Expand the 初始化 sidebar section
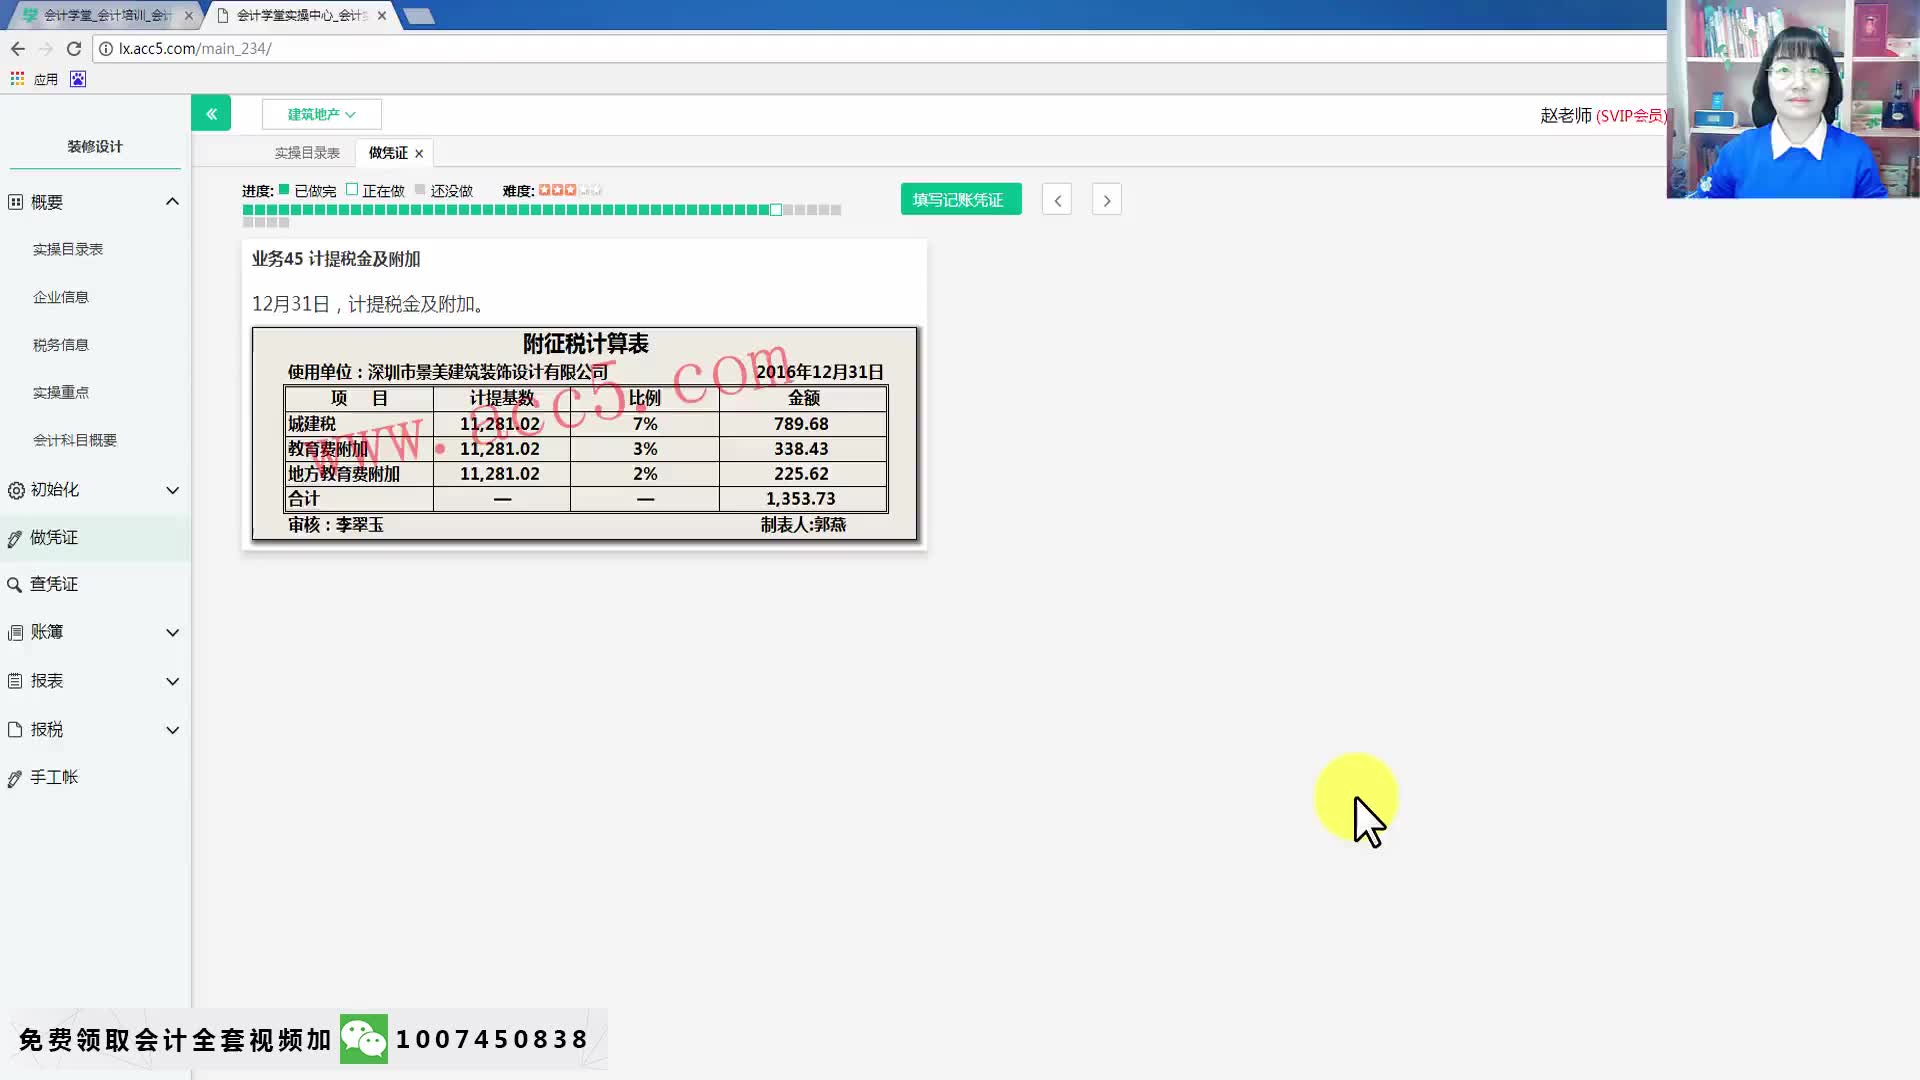This screenshot has width=1920, height=1080. tap(172, 490)
